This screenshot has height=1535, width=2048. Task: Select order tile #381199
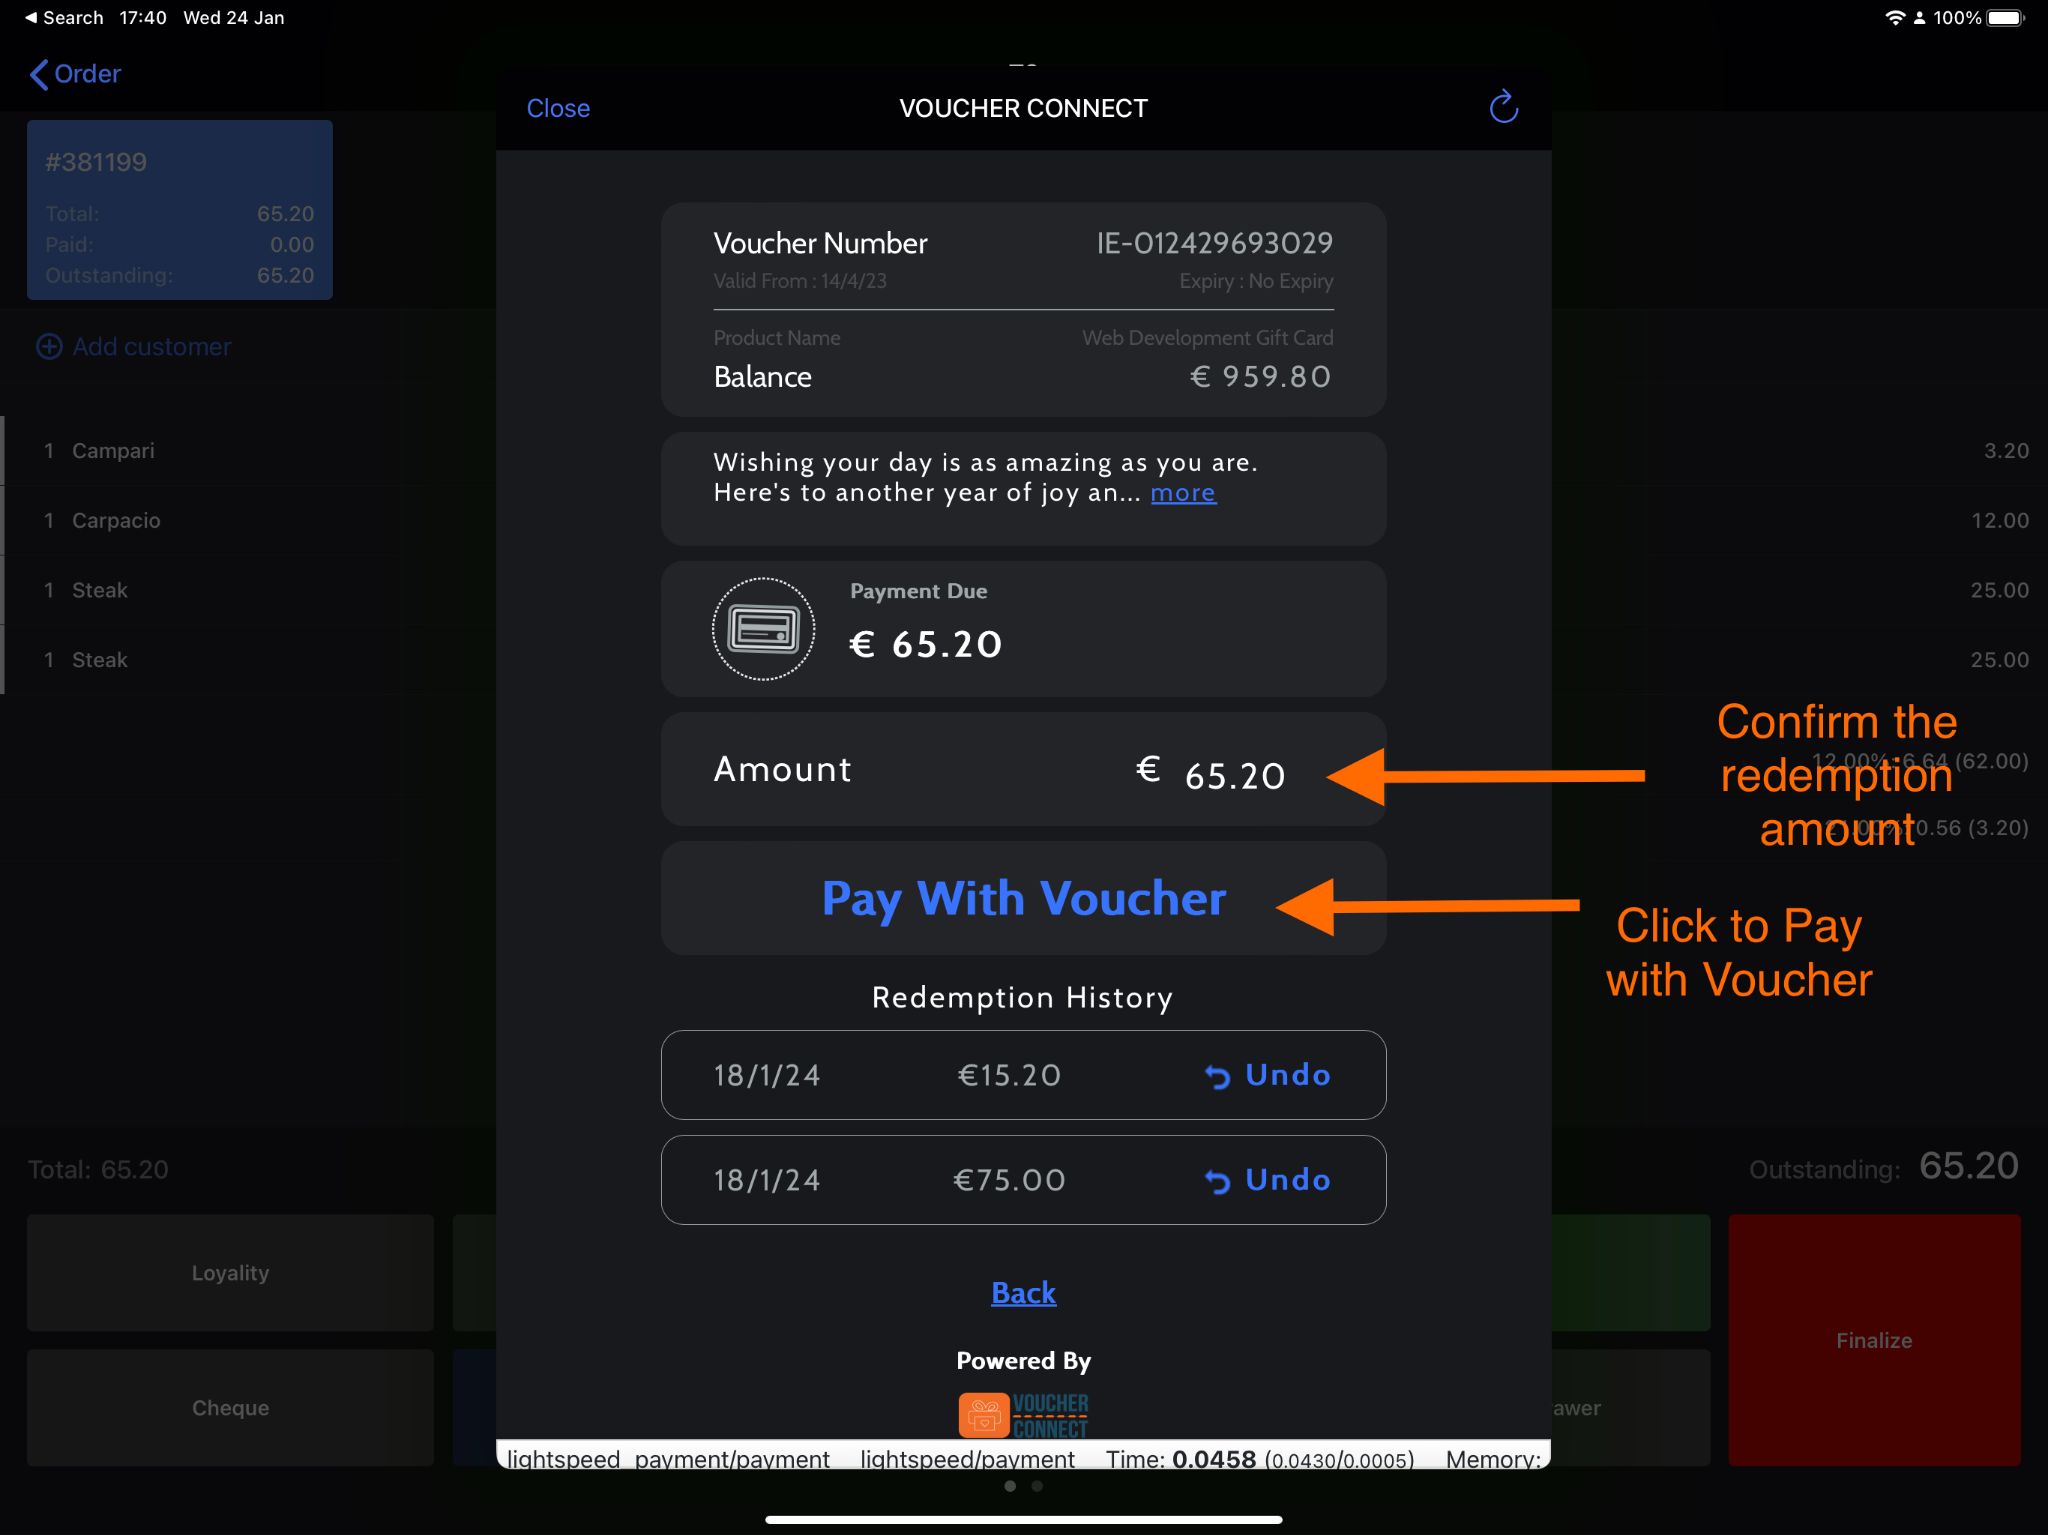point(180,210)
